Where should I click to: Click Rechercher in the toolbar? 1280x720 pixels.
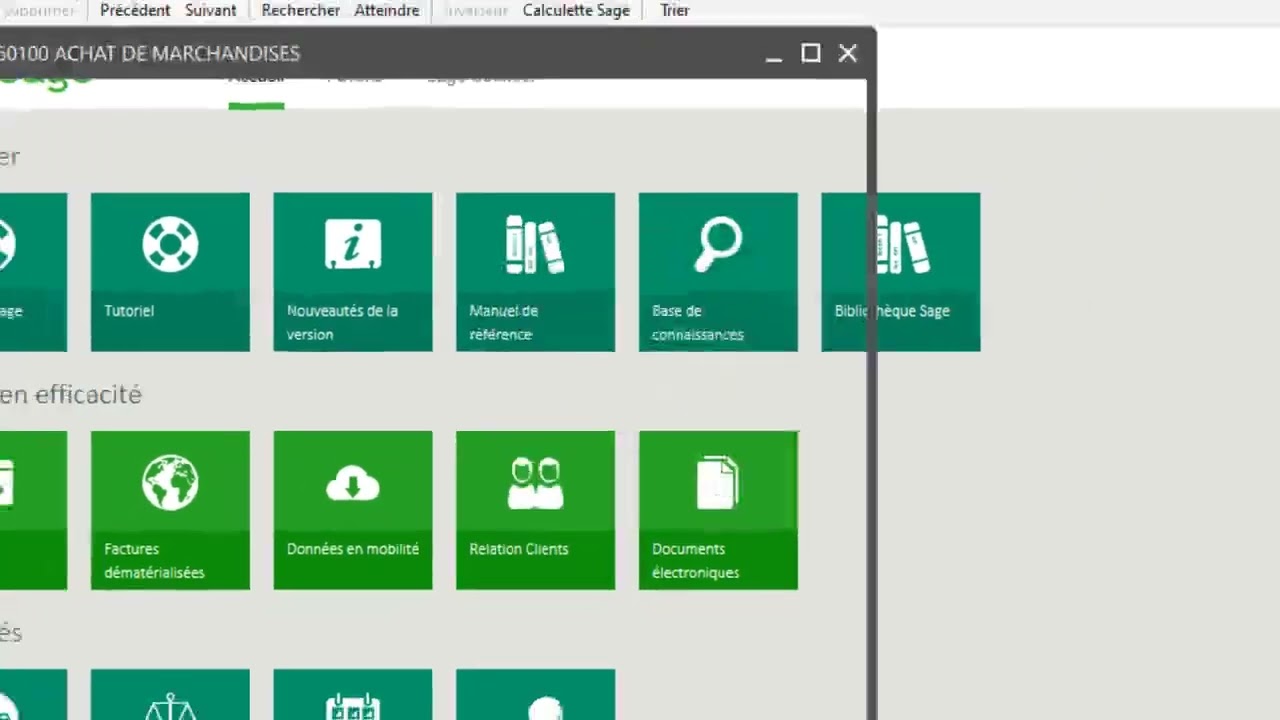(x=301, y=10)
